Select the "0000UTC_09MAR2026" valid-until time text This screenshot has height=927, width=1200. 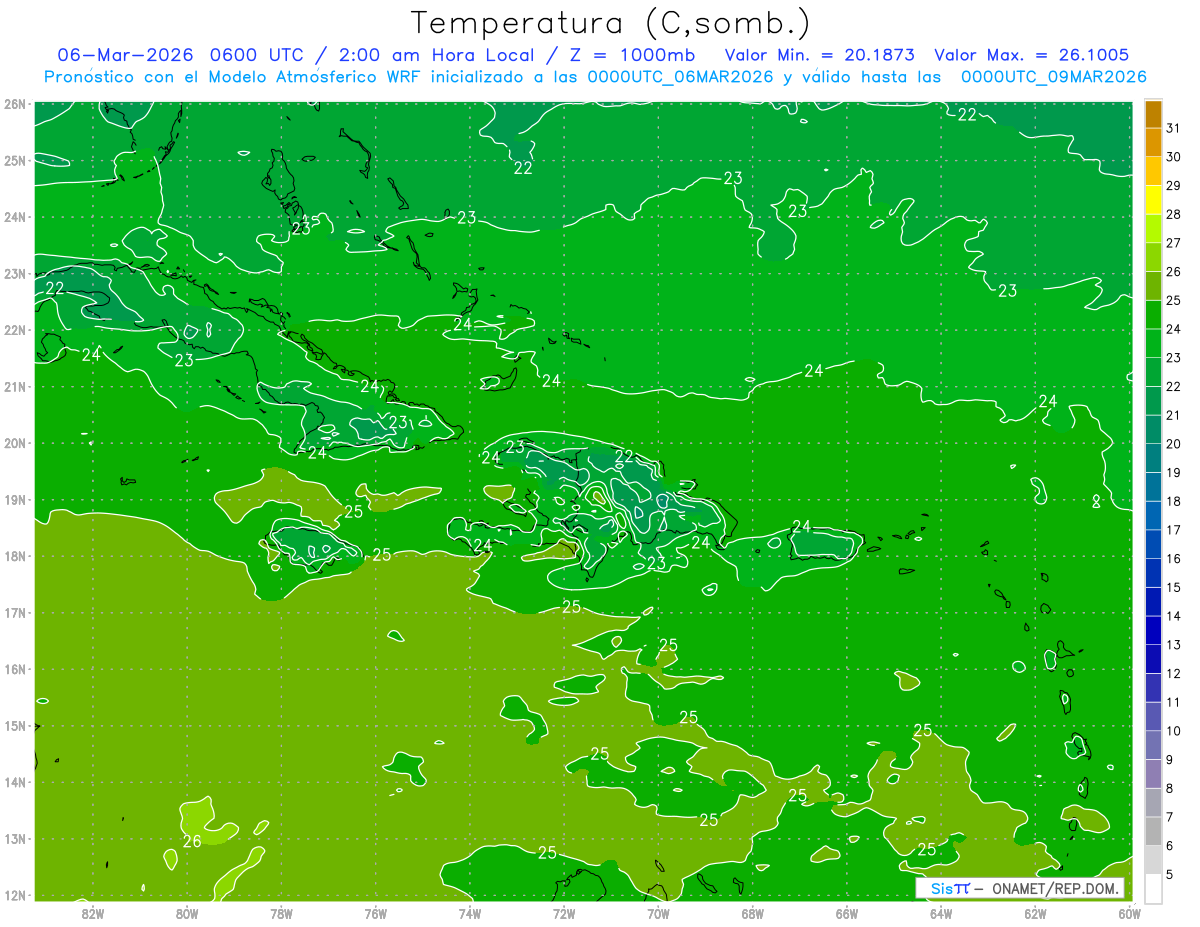pos(1053,77)
